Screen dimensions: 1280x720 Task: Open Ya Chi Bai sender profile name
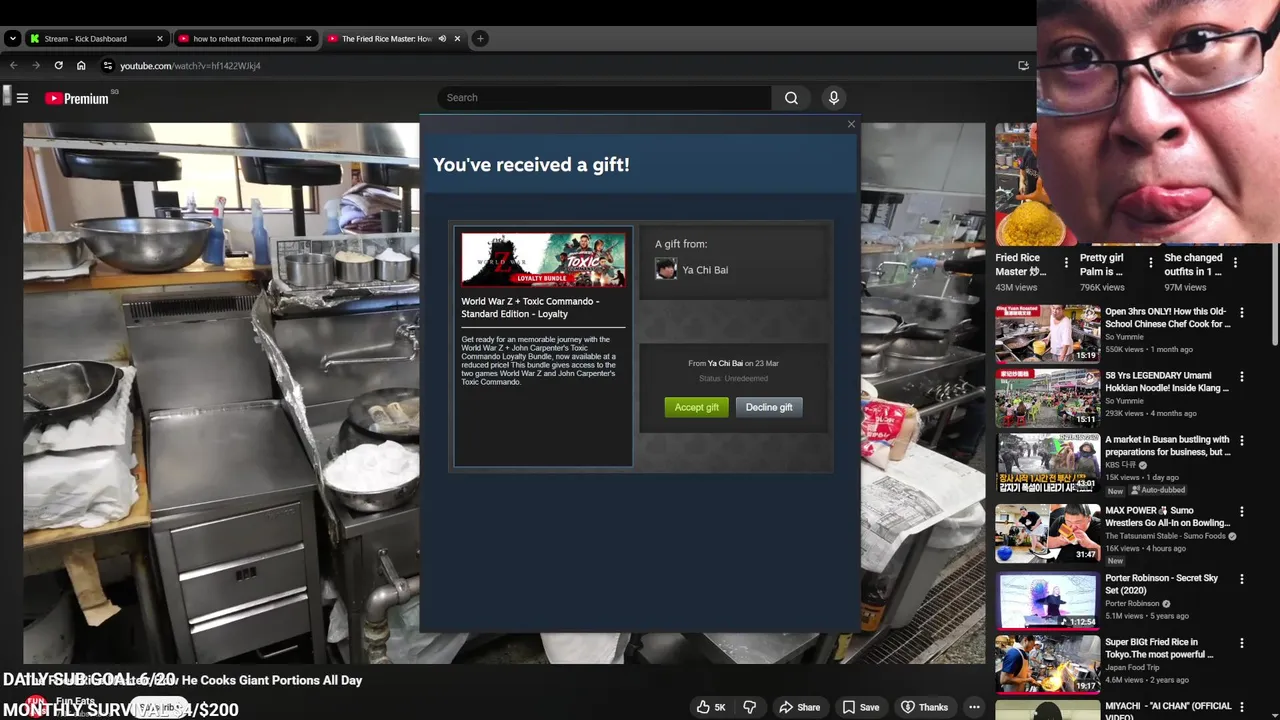point(705,270)
